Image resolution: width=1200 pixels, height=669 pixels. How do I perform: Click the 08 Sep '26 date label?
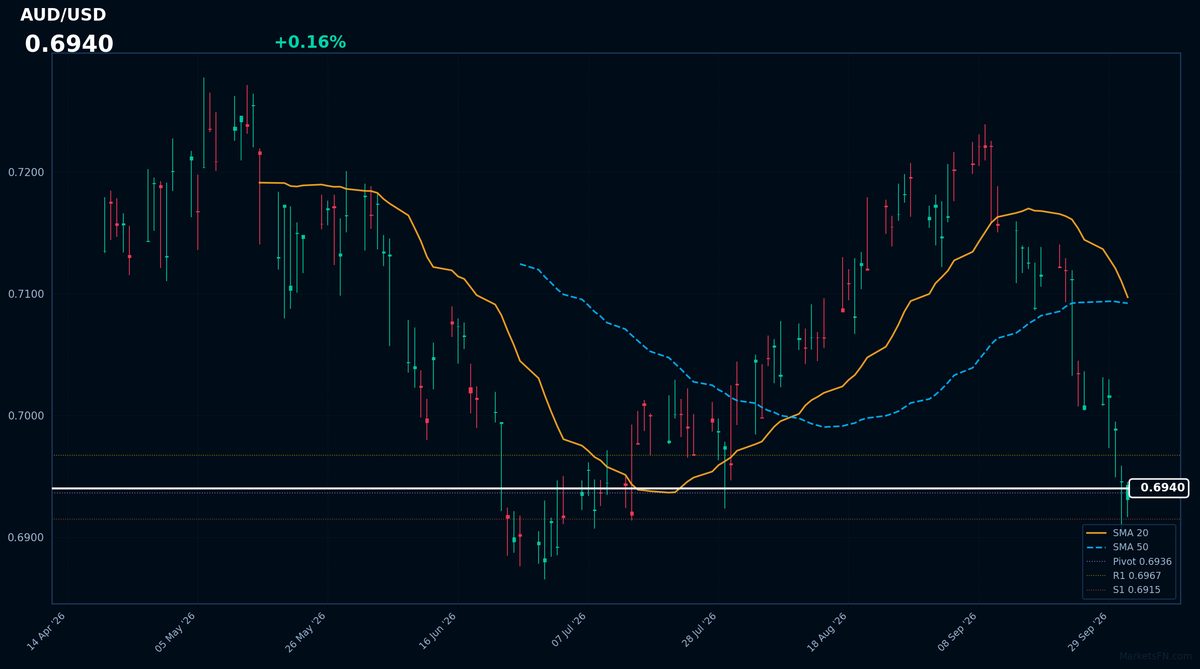(958, 632)
